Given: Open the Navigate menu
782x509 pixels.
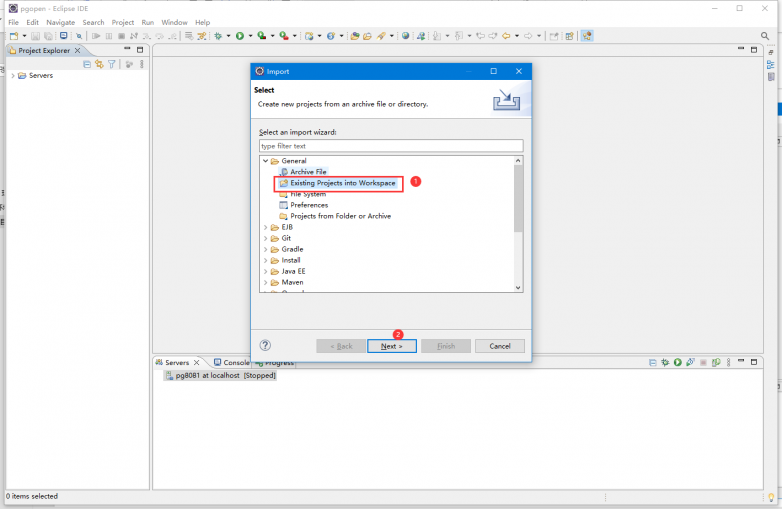Looking at the screenshot, I should coord(60,22).
